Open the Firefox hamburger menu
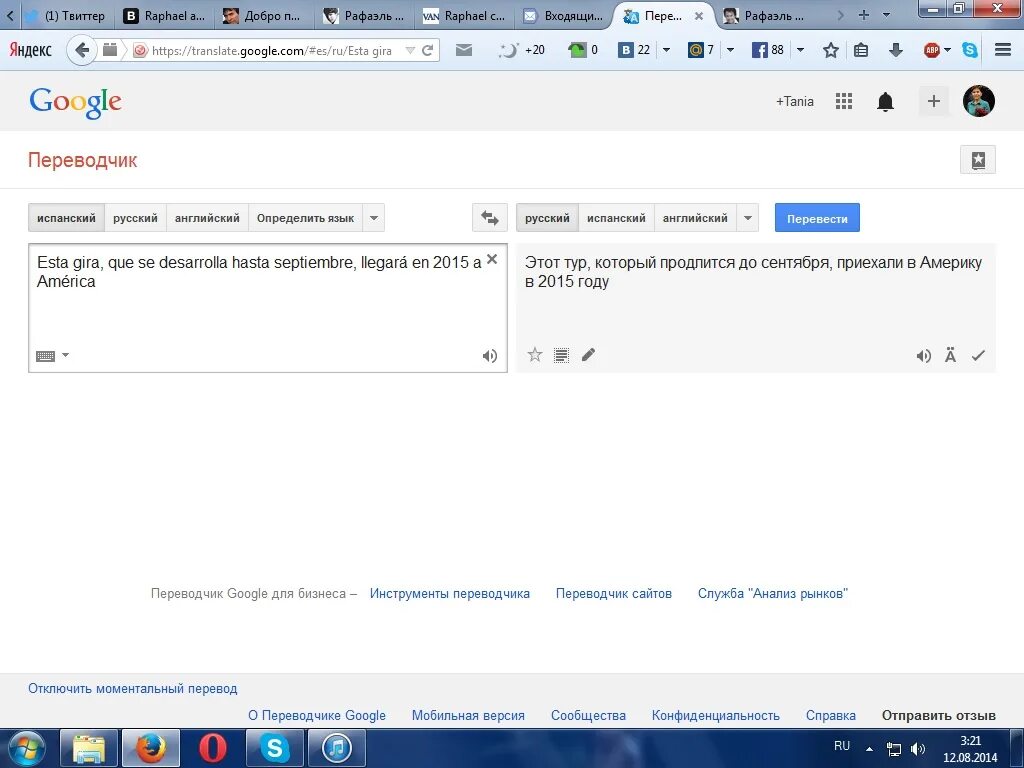Viewport: 1024px width, 768px height. click(x=1003, y=50)
